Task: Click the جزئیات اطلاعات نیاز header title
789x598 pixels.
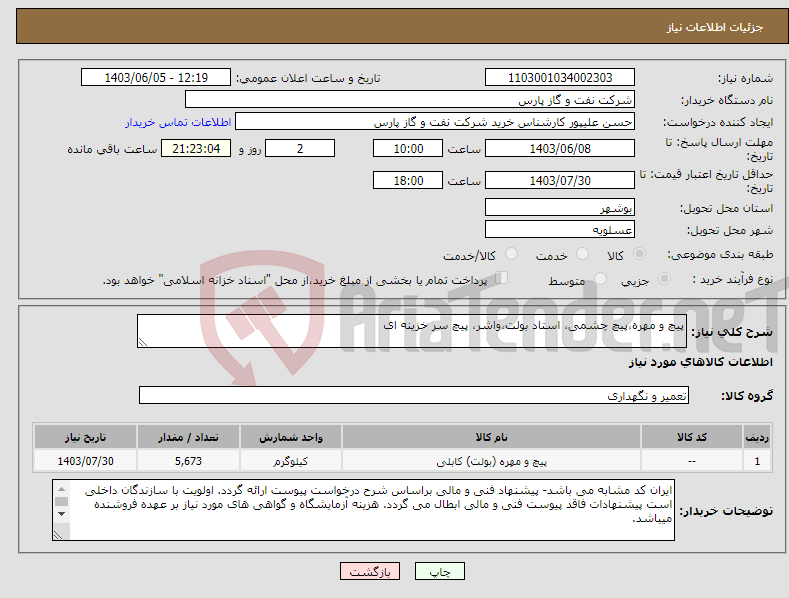Action: tap(715, 27)
